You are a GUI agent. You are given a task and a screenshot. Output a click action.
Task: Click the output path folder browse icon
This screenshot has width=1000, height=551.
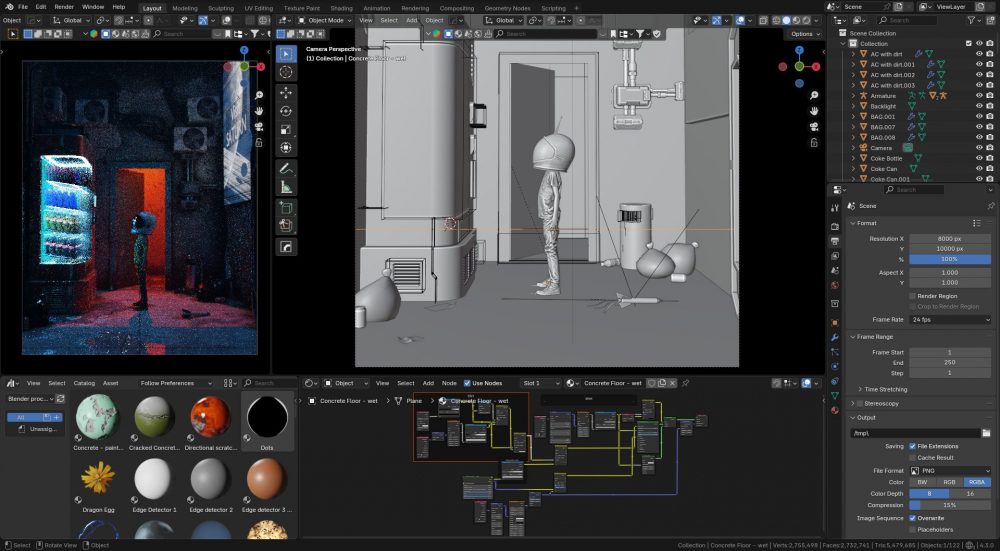point(986,433)
